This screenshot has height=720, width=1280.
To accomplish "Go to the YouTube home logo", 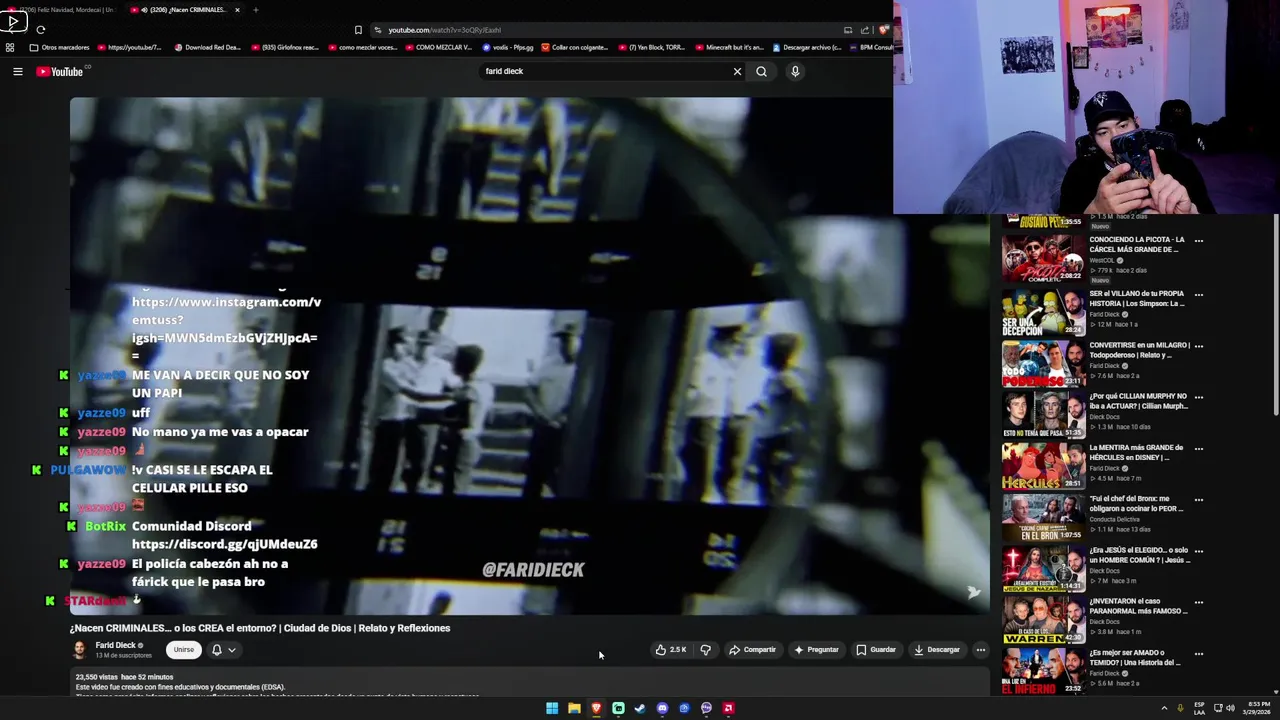I will 60,71.
